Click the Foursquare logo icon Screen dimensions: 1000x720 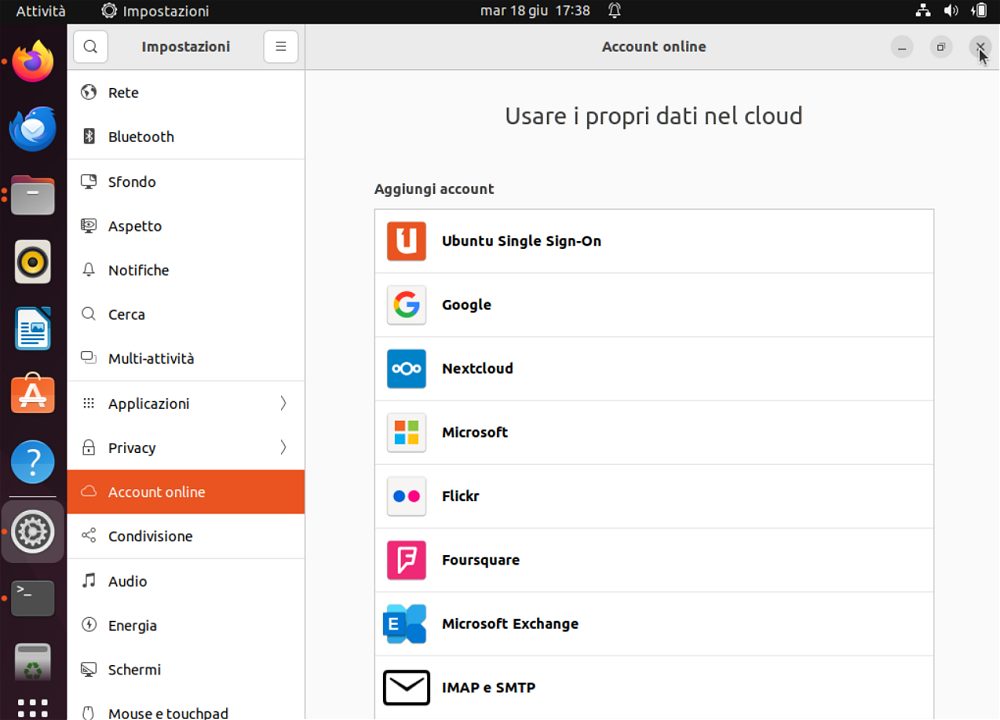pos(406,560)
